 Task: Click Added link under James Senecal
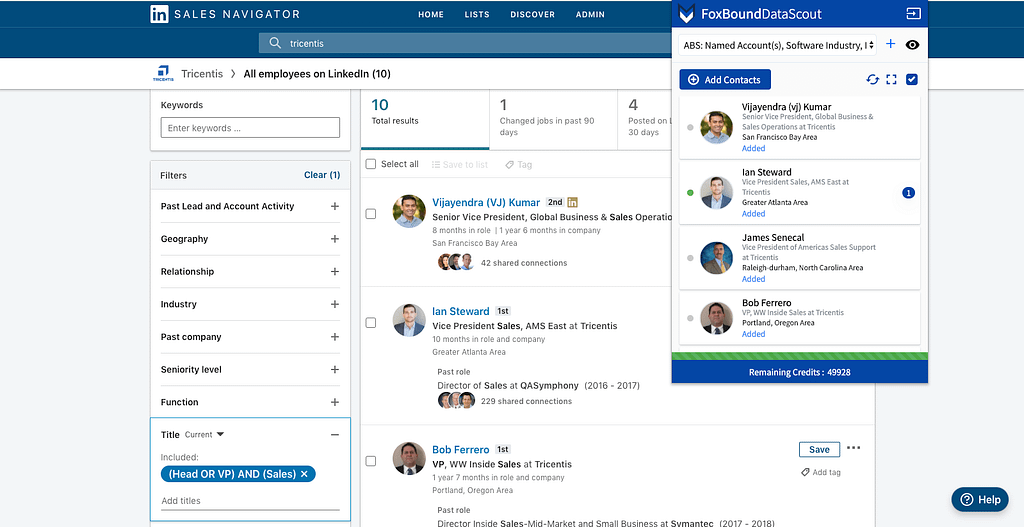(753, 279)
